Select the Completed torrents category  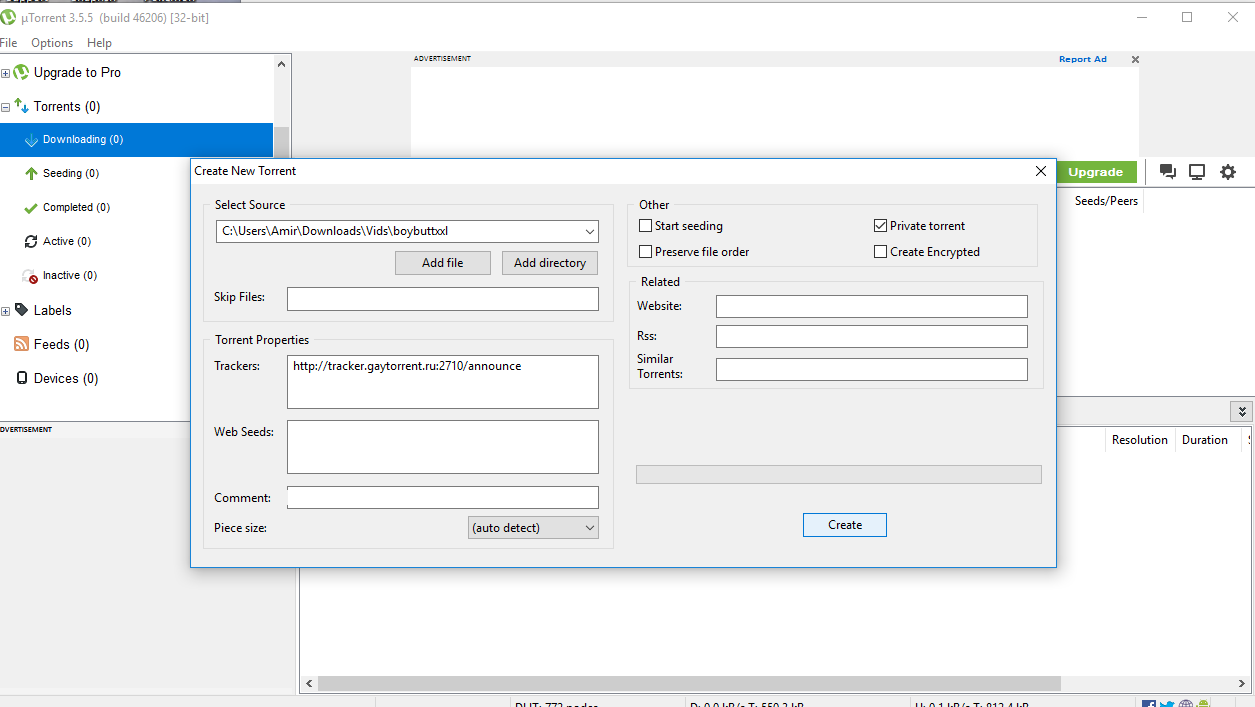pyautogui.click(x=76, y=207)
